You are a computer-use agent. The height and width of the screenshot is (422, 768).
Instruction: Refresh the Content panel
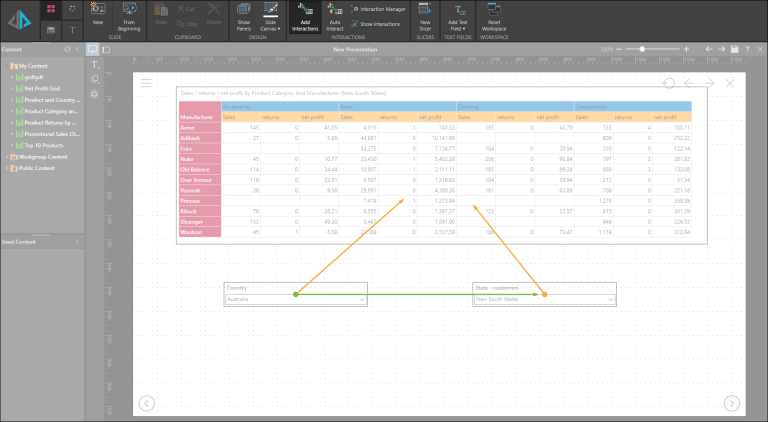click(67, 48)
